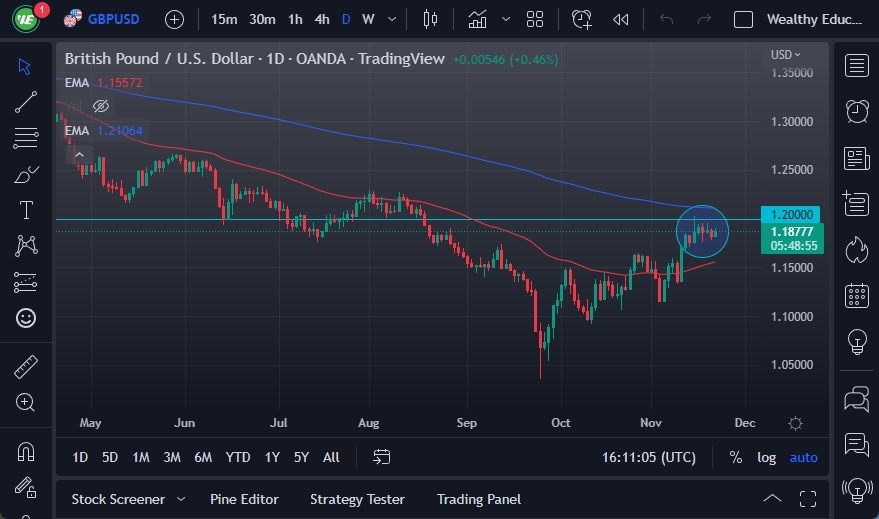Screen dimensions: 879x519
Task: Click the Replay rewind icon
Action: click(x=621, y=19)
